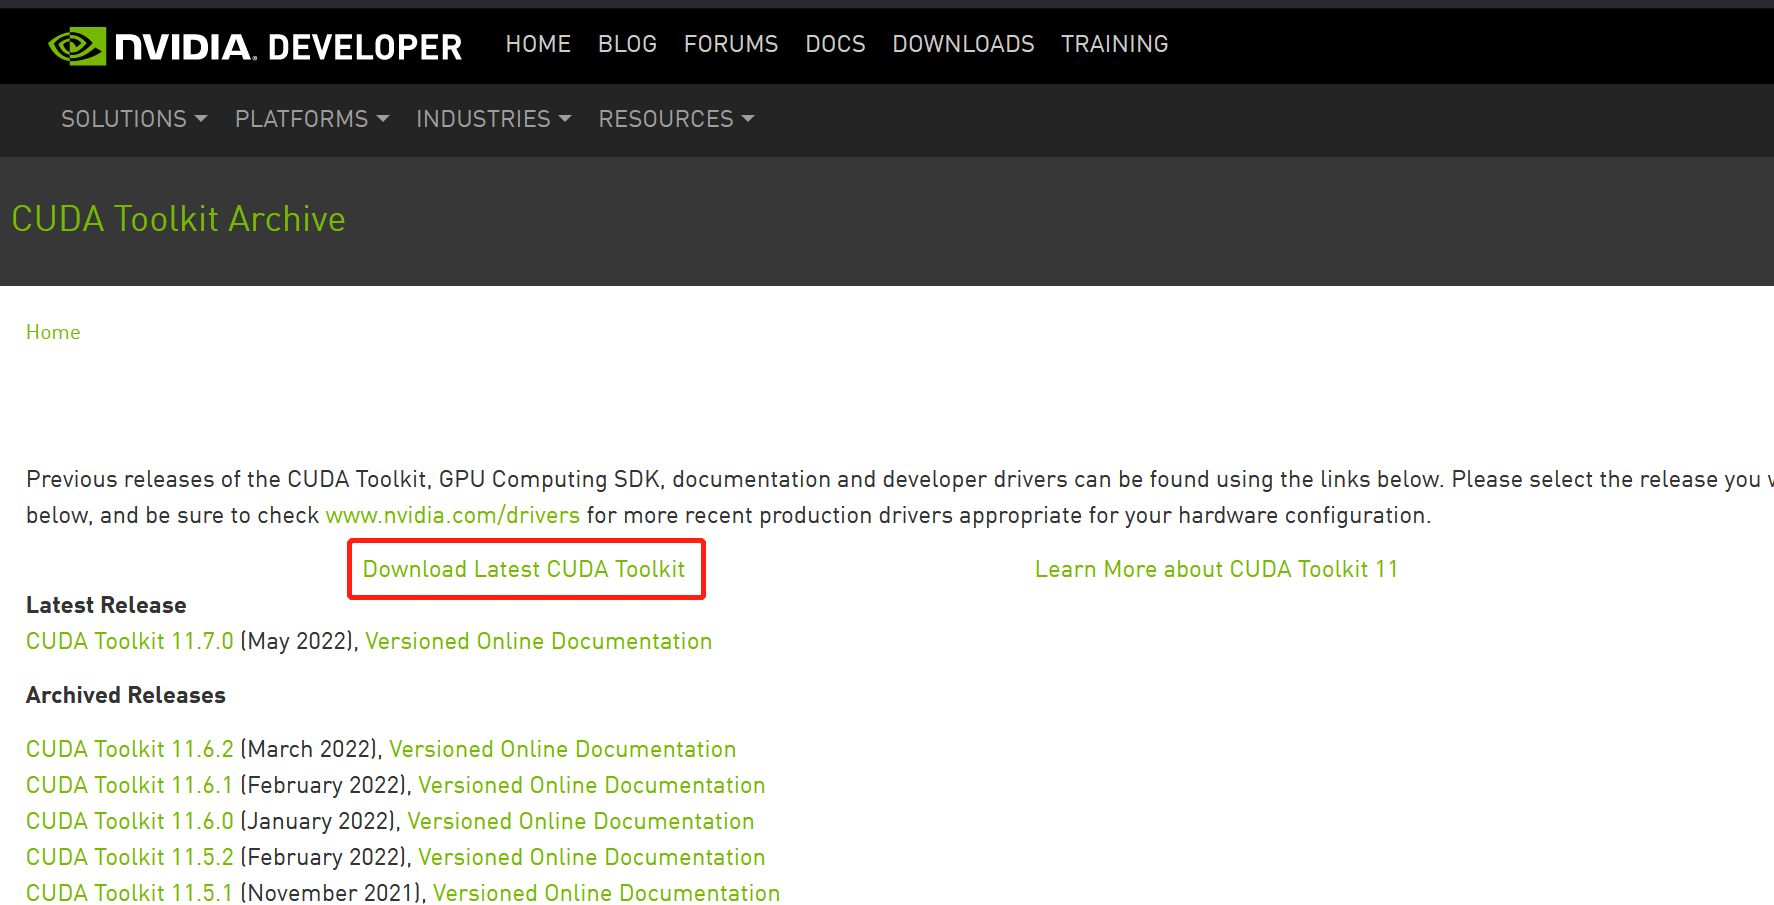The image size is (1774, 905).
Task: Open CUDA Toolkit 11.5.1 archive link
Action: click(130, 893)
